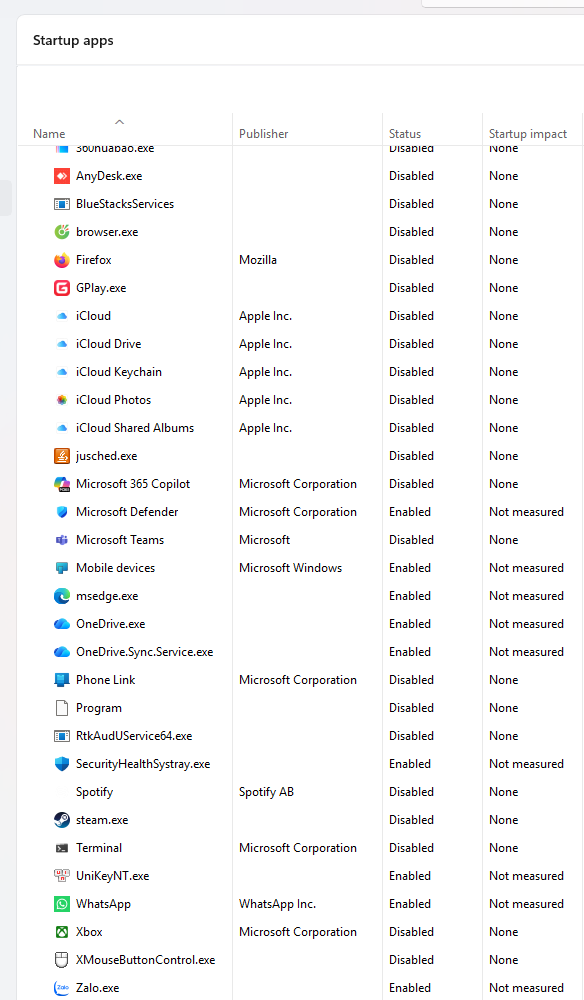Click the BlueStacksServices icon
Viewport: 584px width, 1000px height.
point(62,204)
